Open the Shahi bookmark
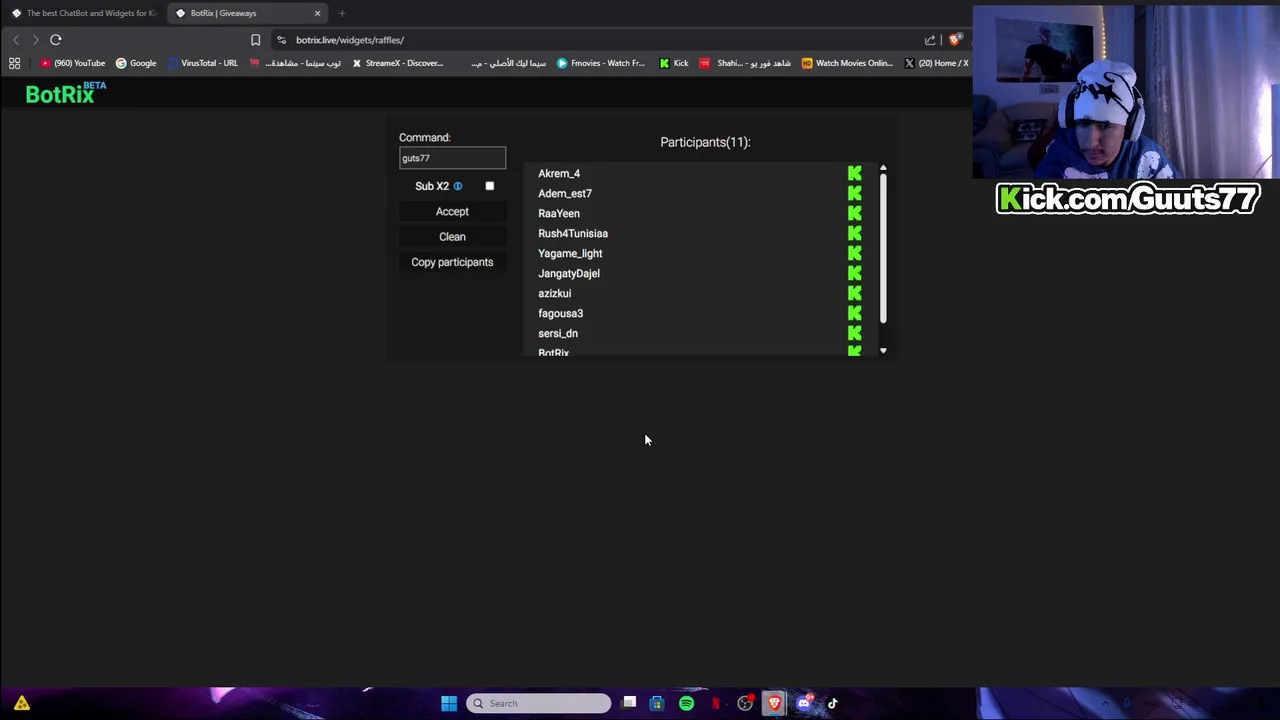Image resolution: width=1280 pixels, height=720 pixels. pos(745,63)
